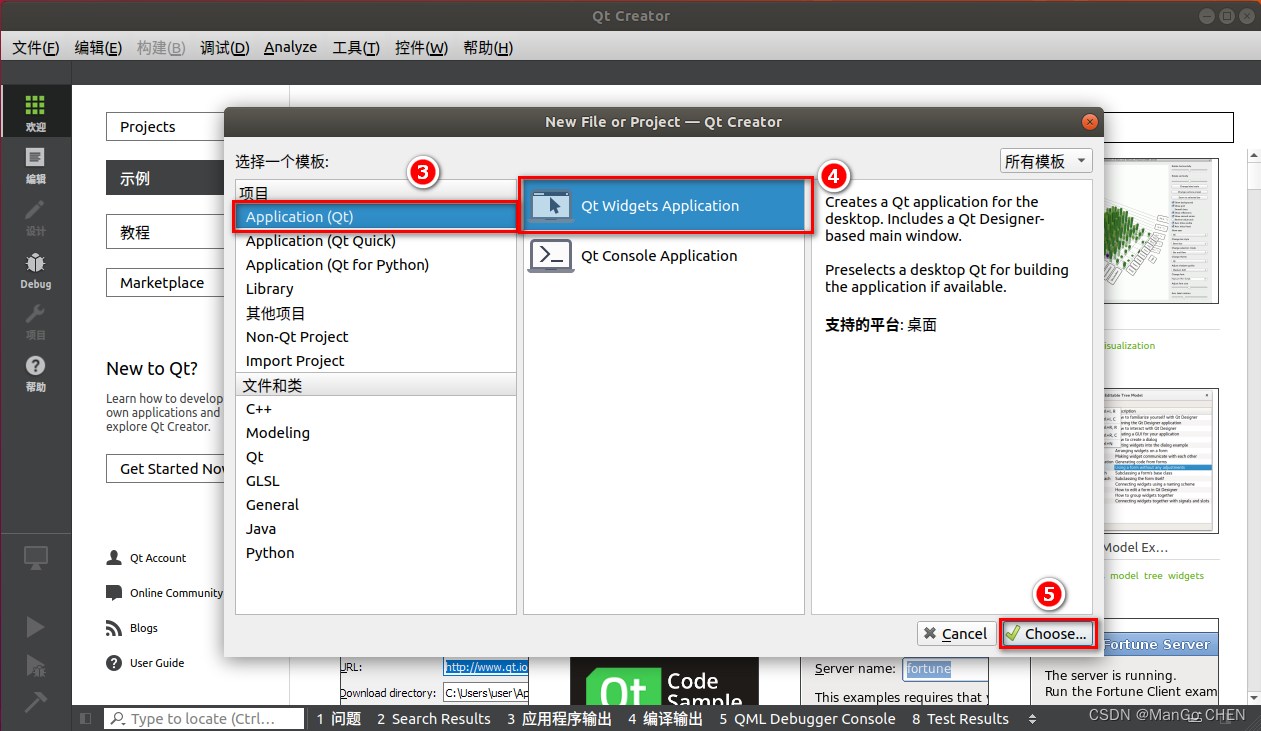Open the 调试(D) menu
This screenshot has width=1261, height=731.
tap(224, 47)
